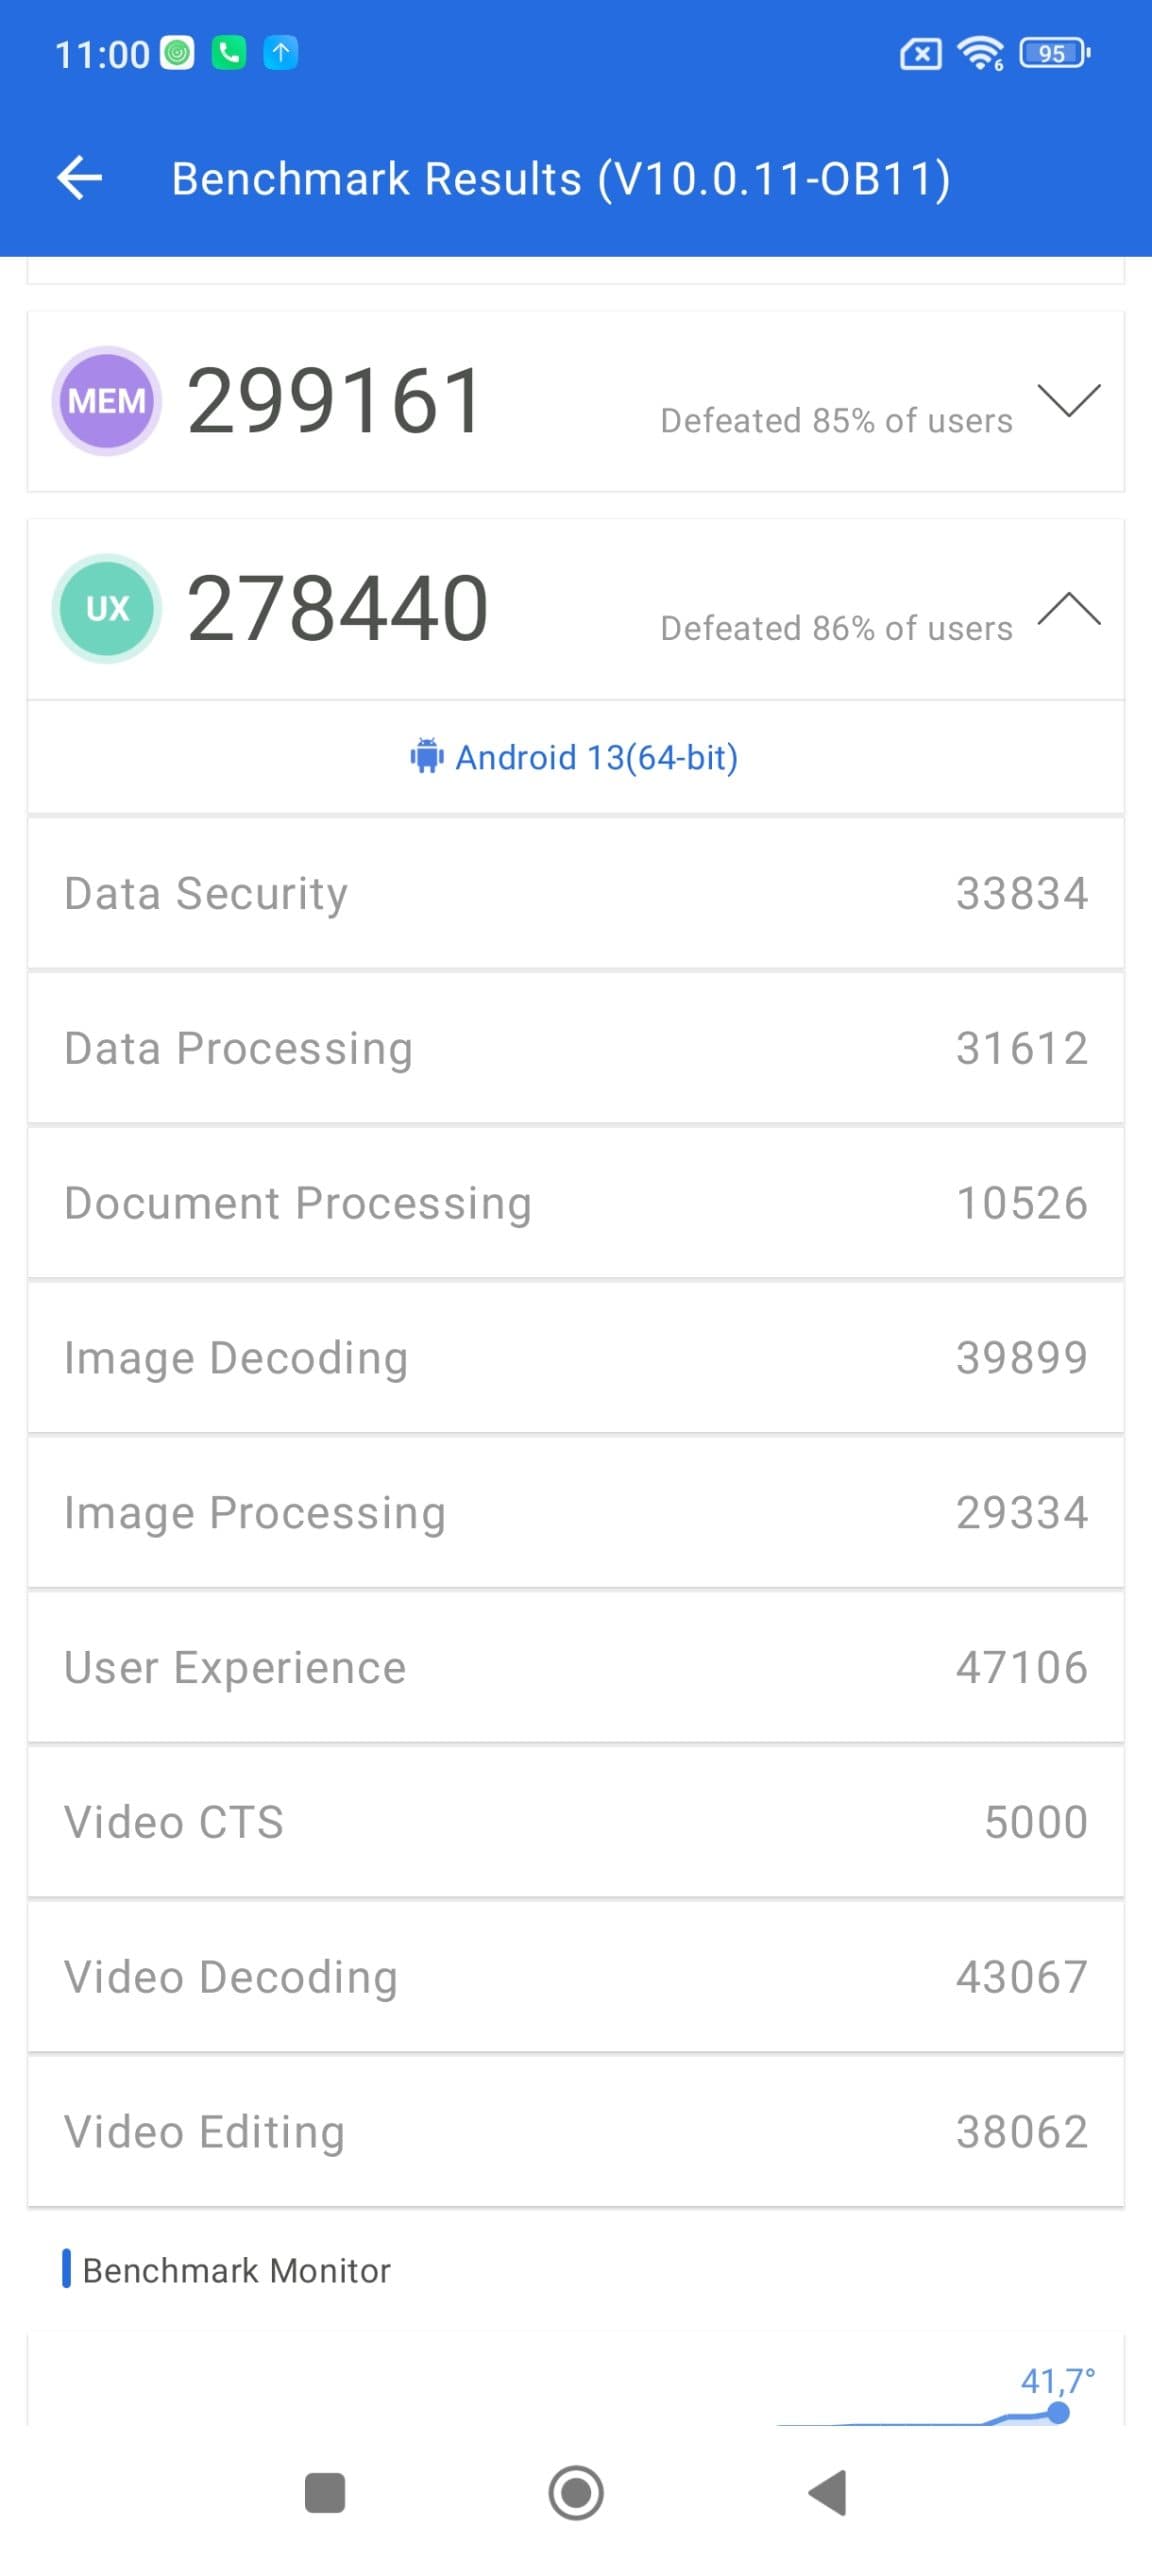
Task: Tap the Benchmark Monitor section heading
Action: pos(236,2270)
